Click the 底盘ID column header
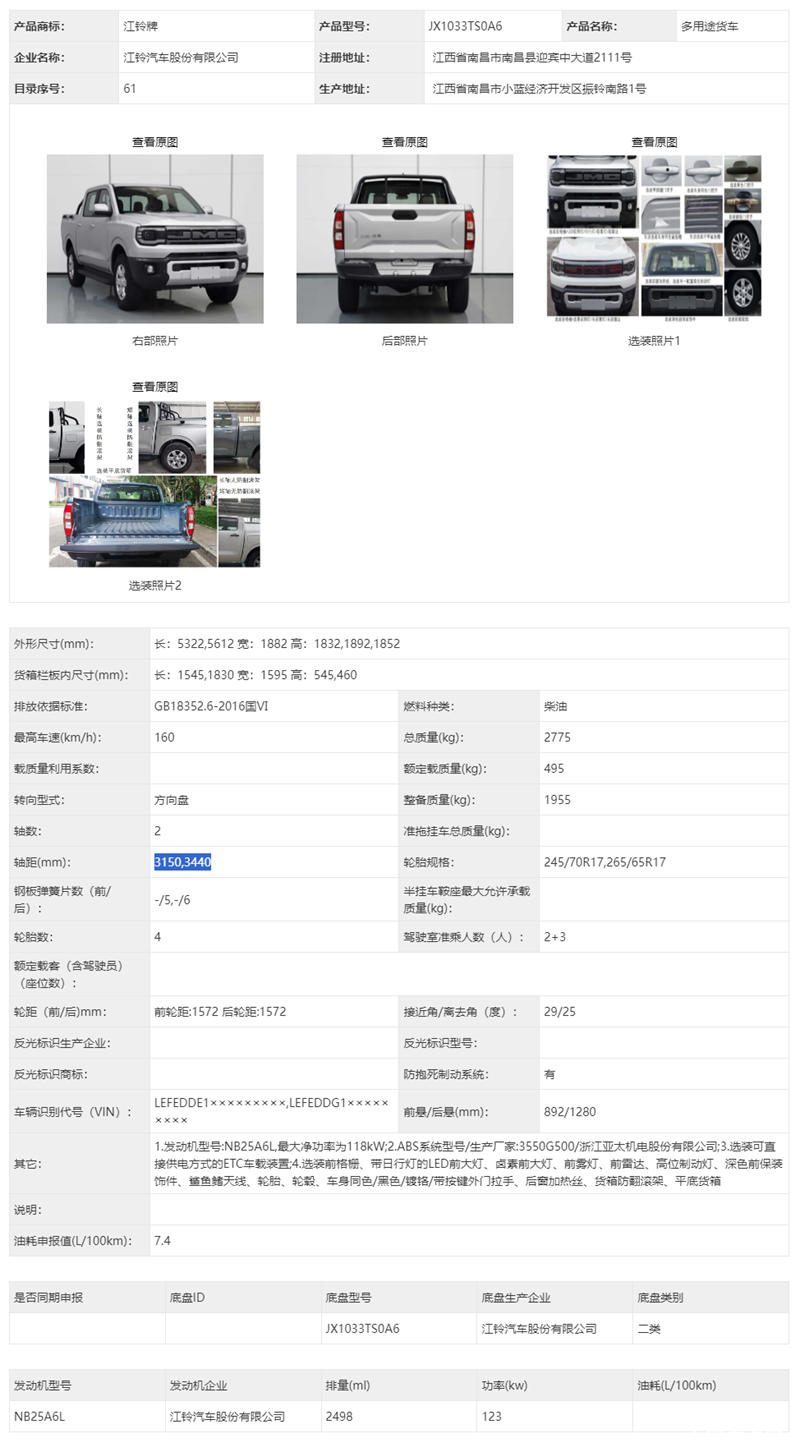This screenshot has height=1452, width=800. point(187,1297)
